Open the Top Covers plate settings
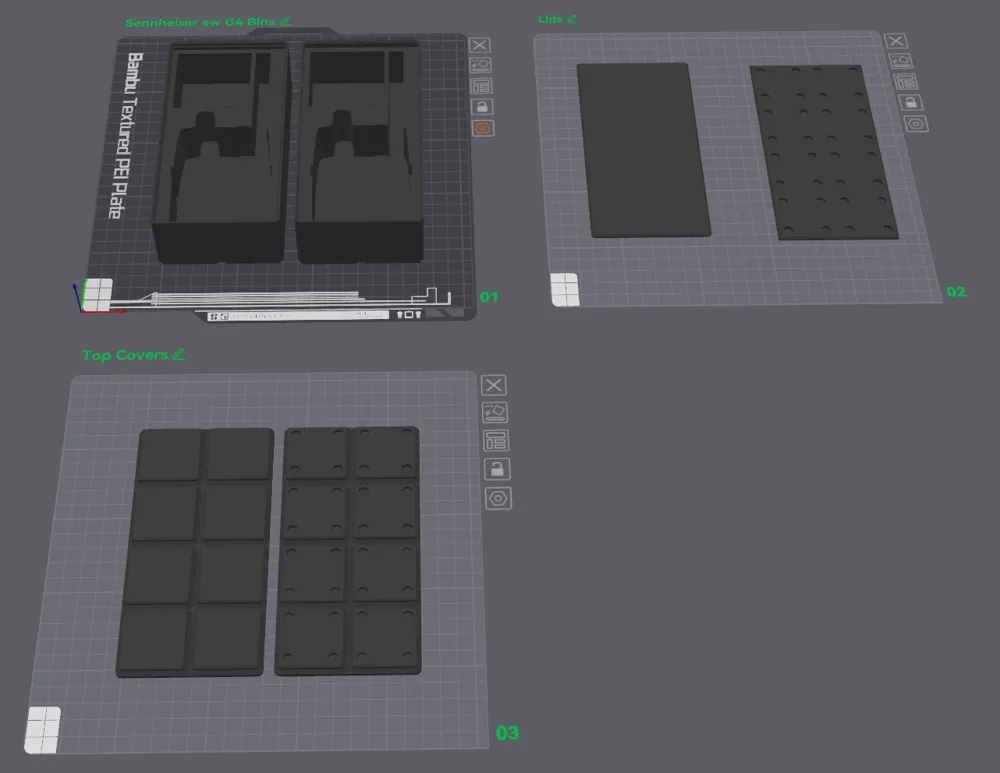This screenshot has height=773, width=1000. pyautogui.click(x=499, y=498)
